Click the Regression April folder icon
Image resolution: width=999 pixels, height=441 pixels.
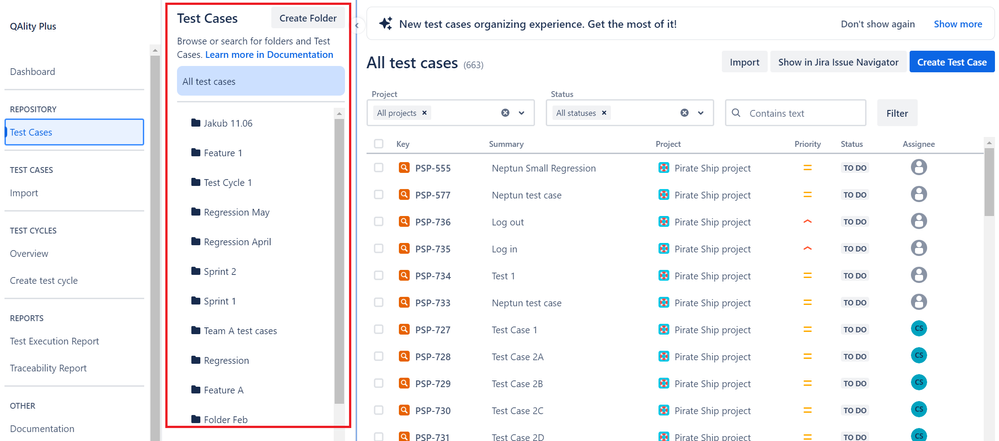tap(196, 242)
